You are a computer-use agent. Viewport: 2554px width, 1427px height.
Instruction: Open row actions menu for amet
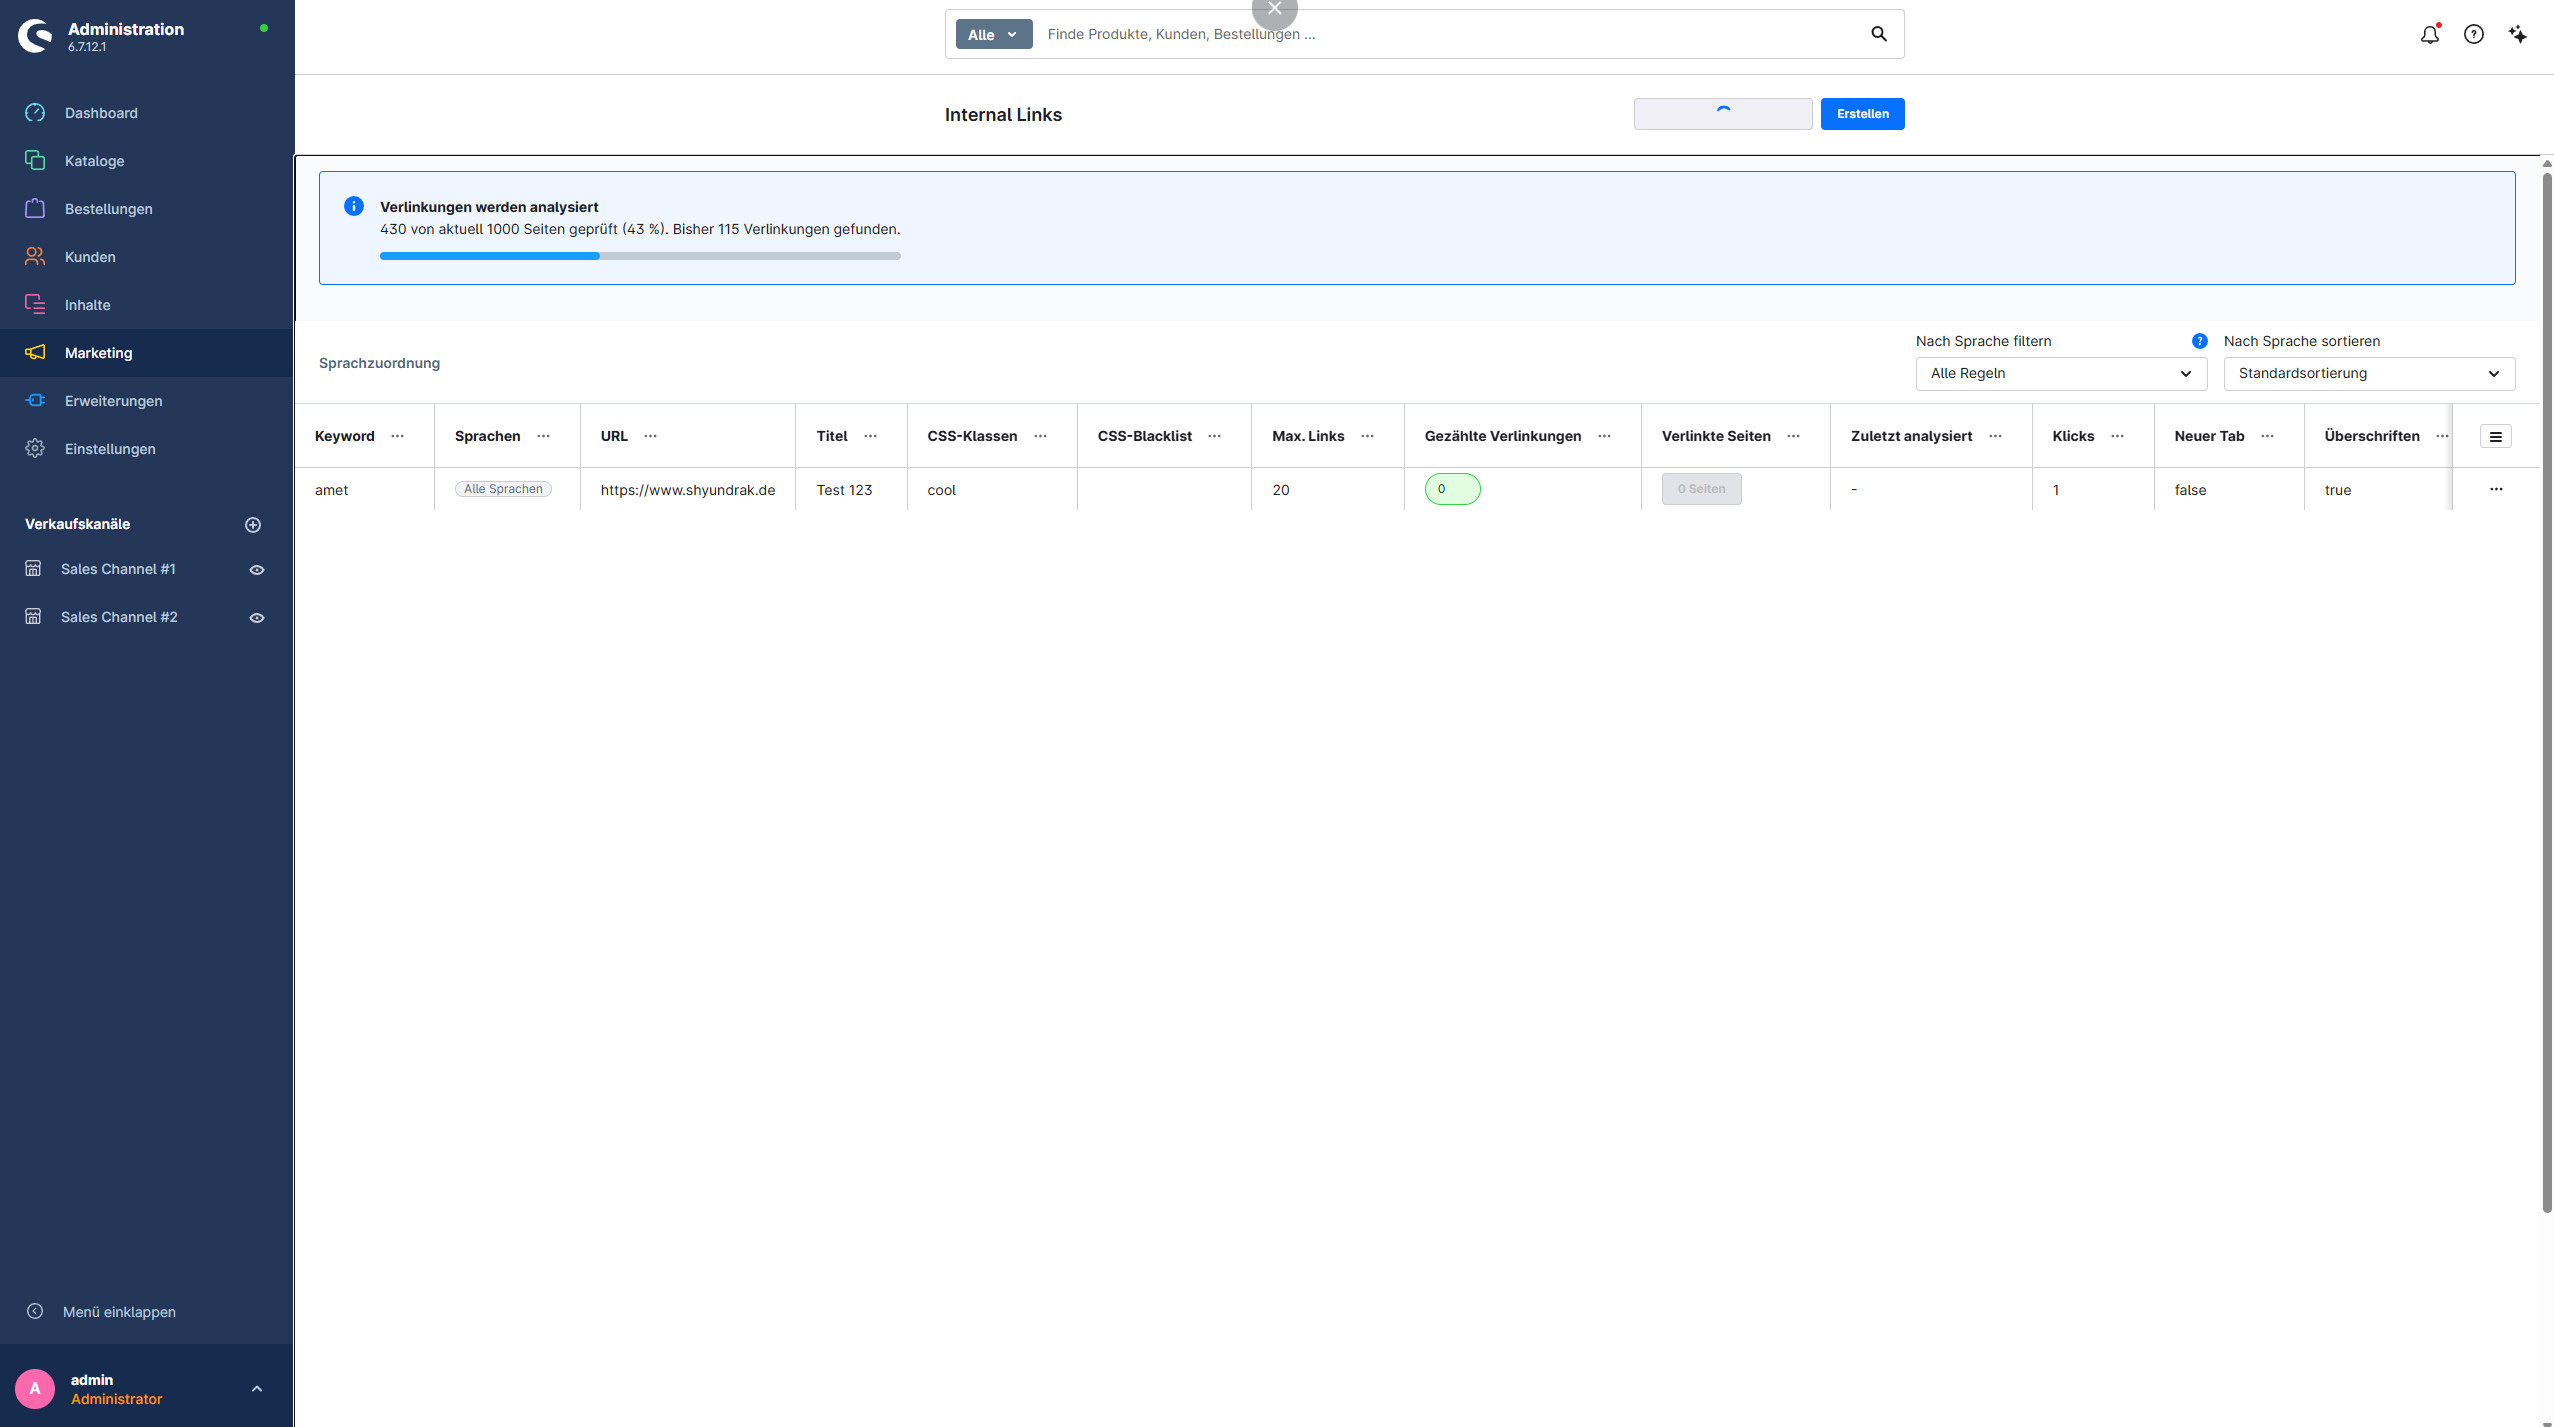[2495, 489]
